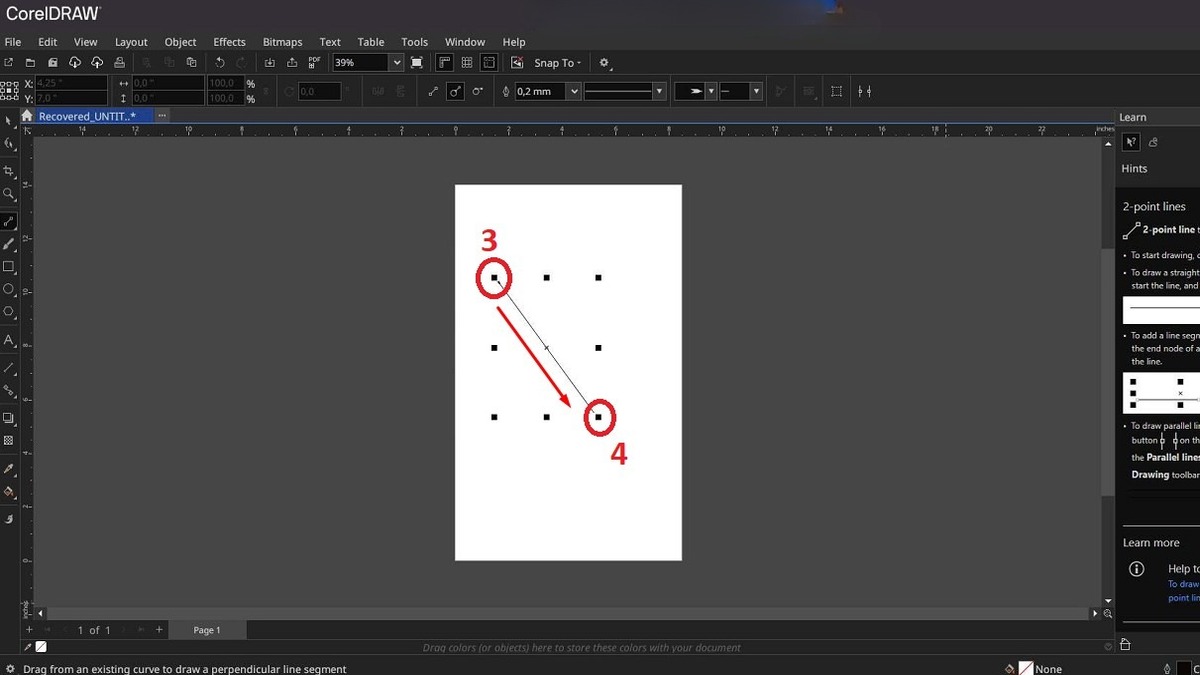This screenshot has height=675, width=1200.
Task: Open the zoom level dropdown
Action: 397,62
